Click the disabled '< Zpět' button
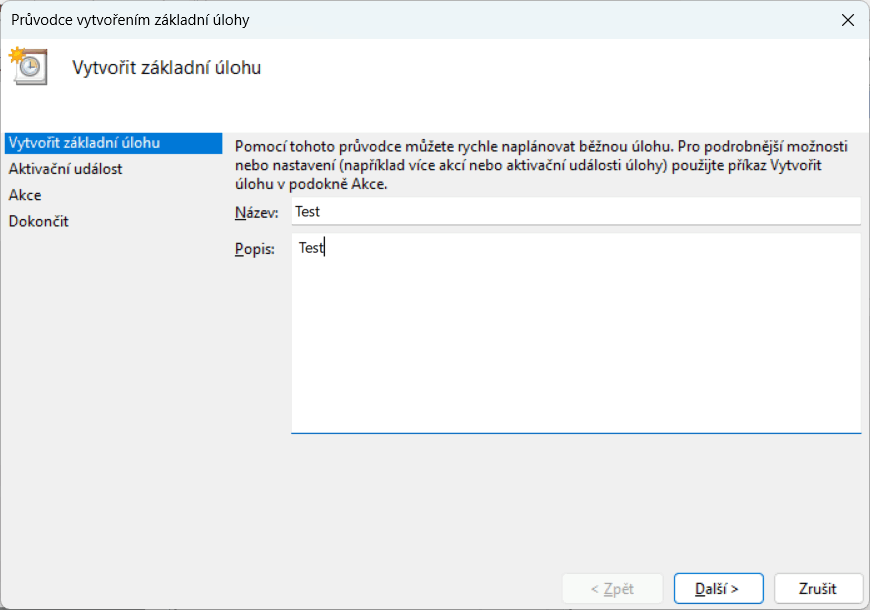The image size is (870, 610). pos(612,588)
